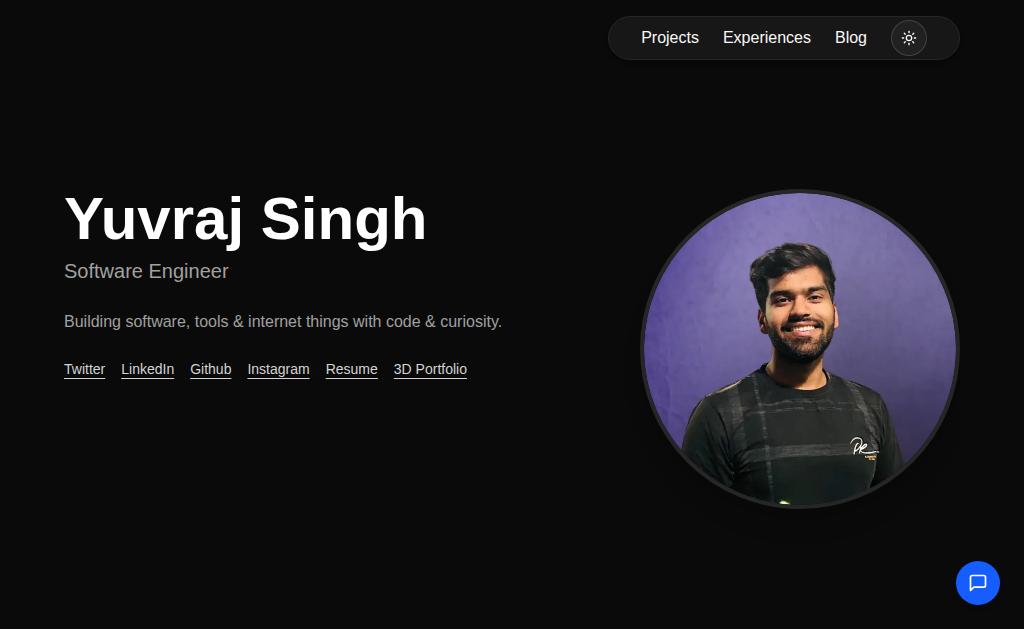Image resolution: width=1024 pixels, height=629 pixels.
Task: View the Resume link
Action: pos(351,370)
